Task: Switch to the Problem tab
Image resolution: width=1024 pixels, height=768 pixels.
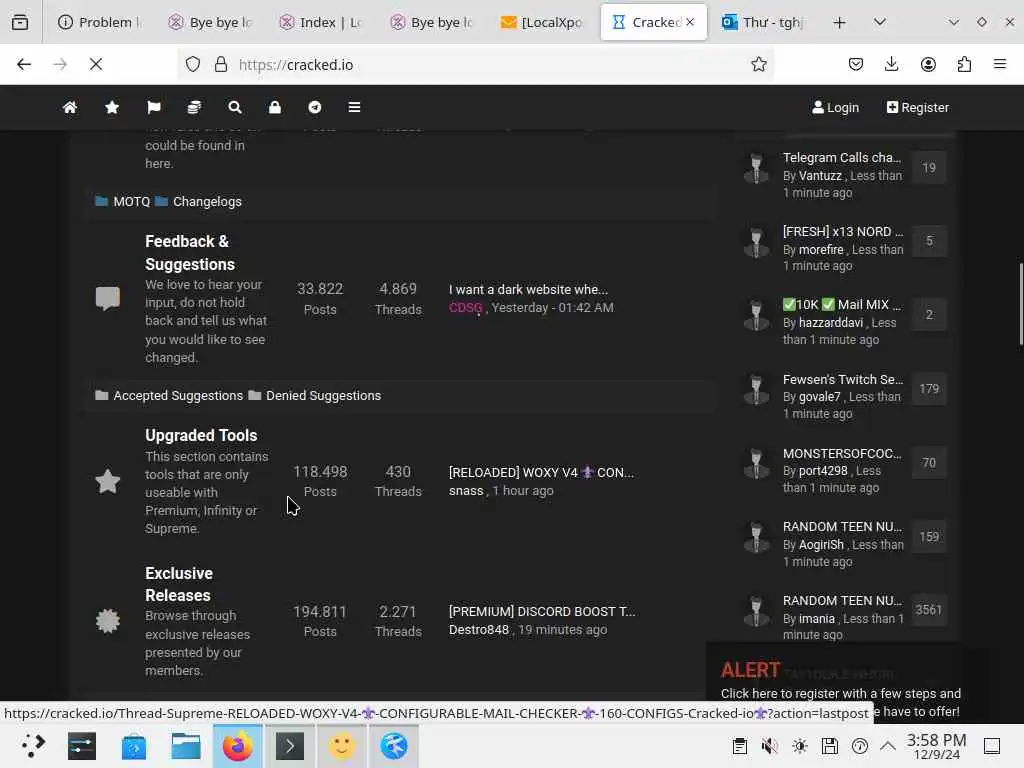Action: coord(100,22)
